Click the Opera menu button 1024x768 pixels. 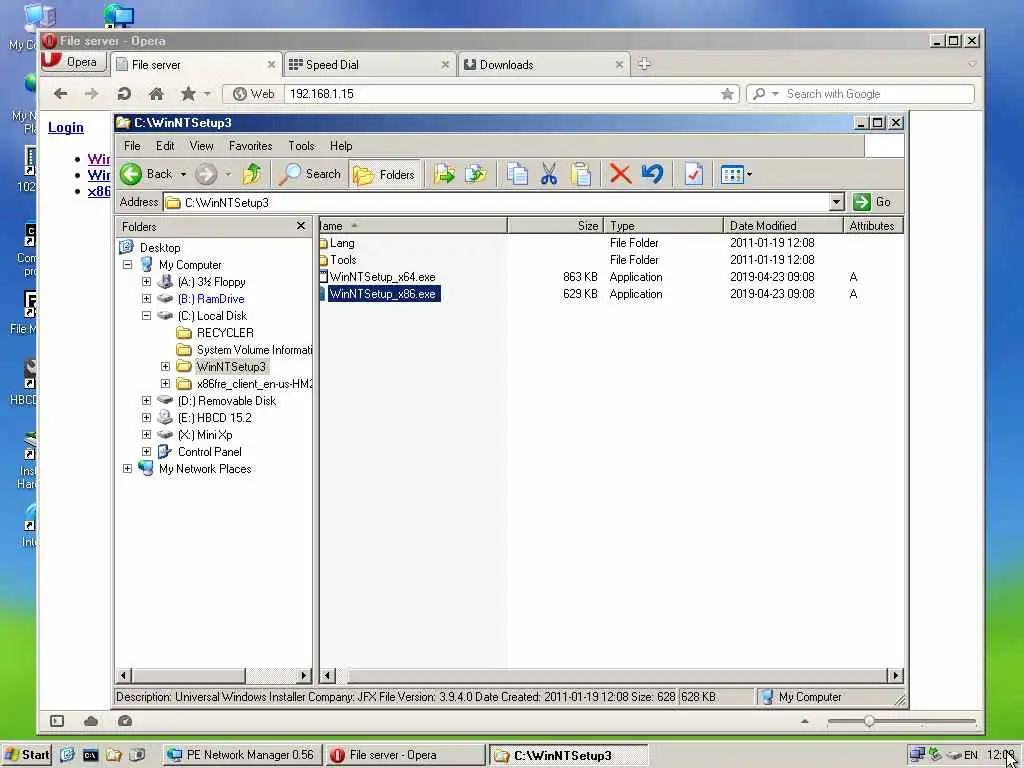pos(73,62)
